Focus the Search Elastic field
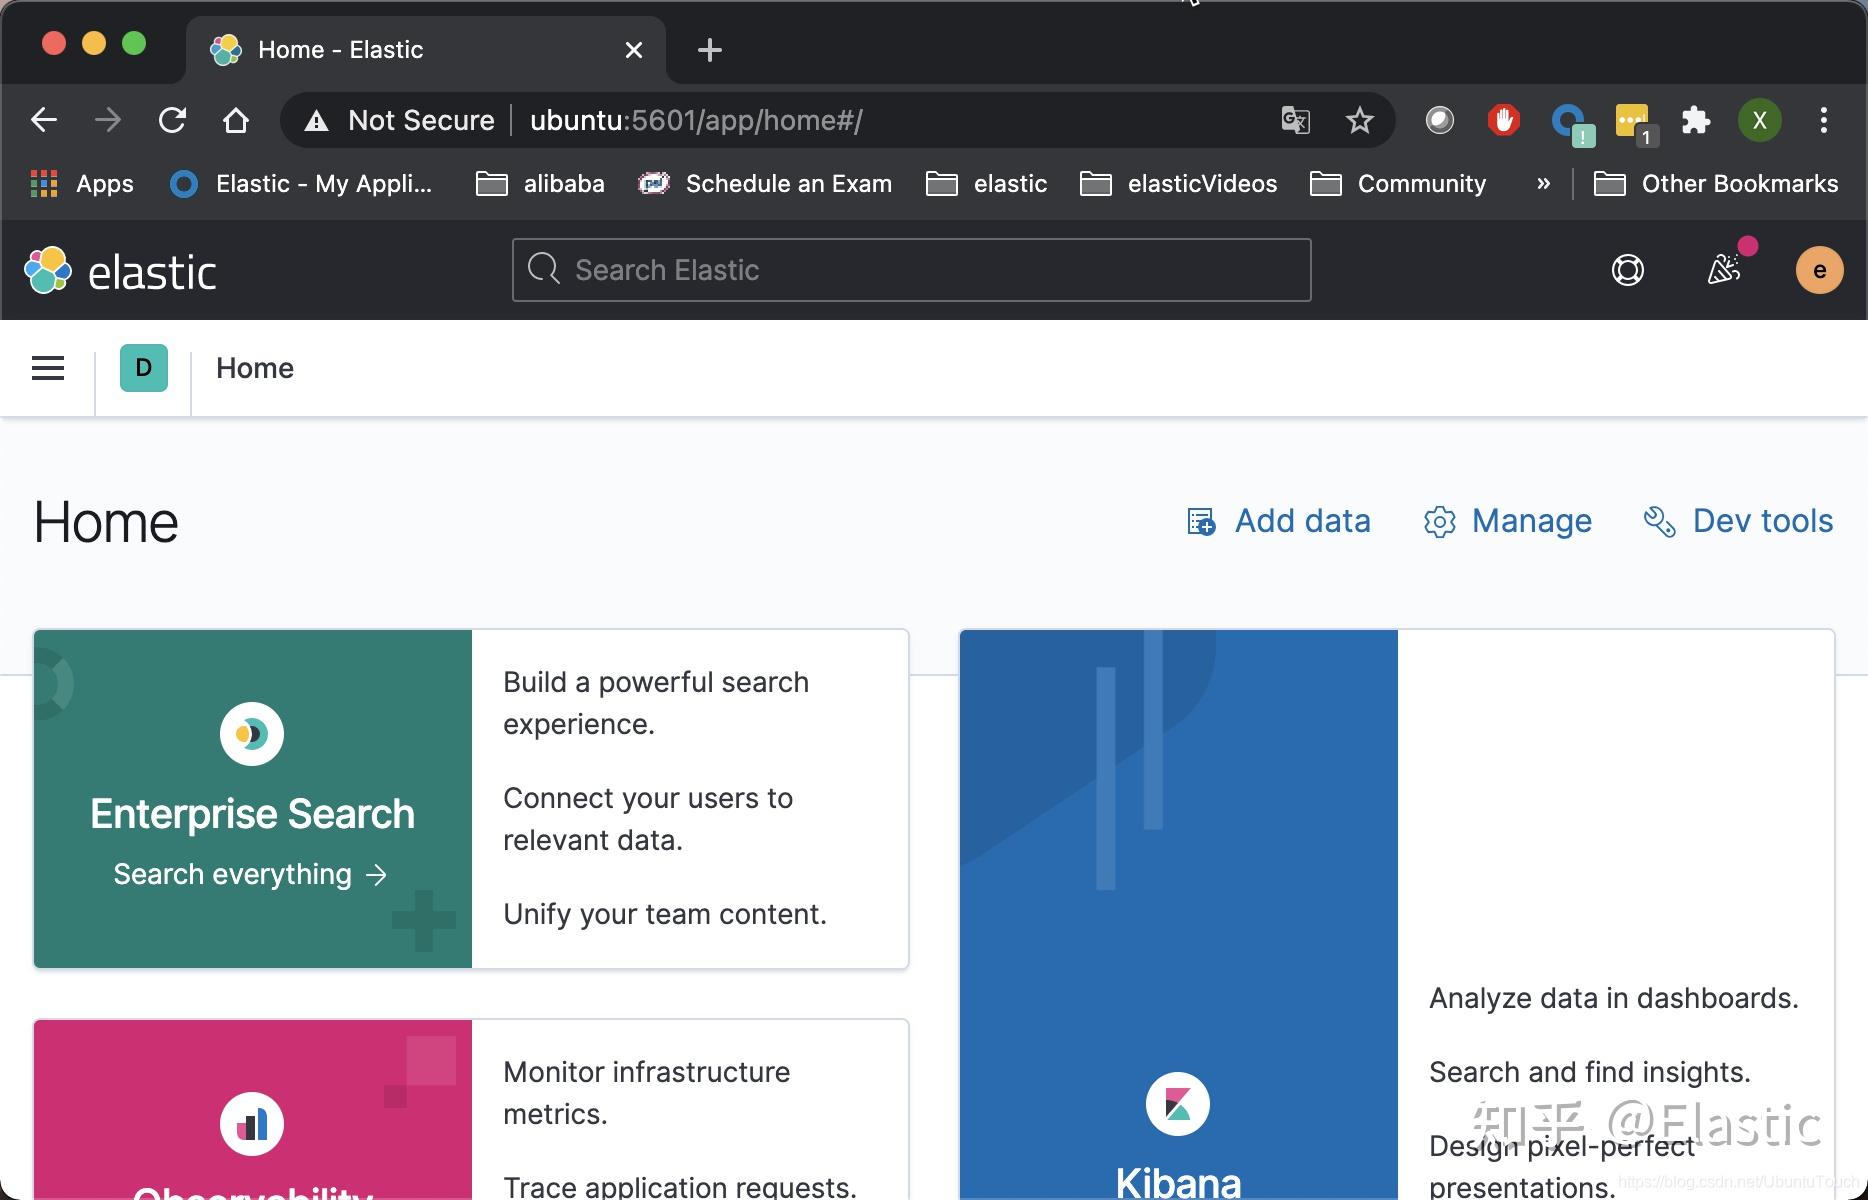 pyautogui.click(x=911, y=270)
